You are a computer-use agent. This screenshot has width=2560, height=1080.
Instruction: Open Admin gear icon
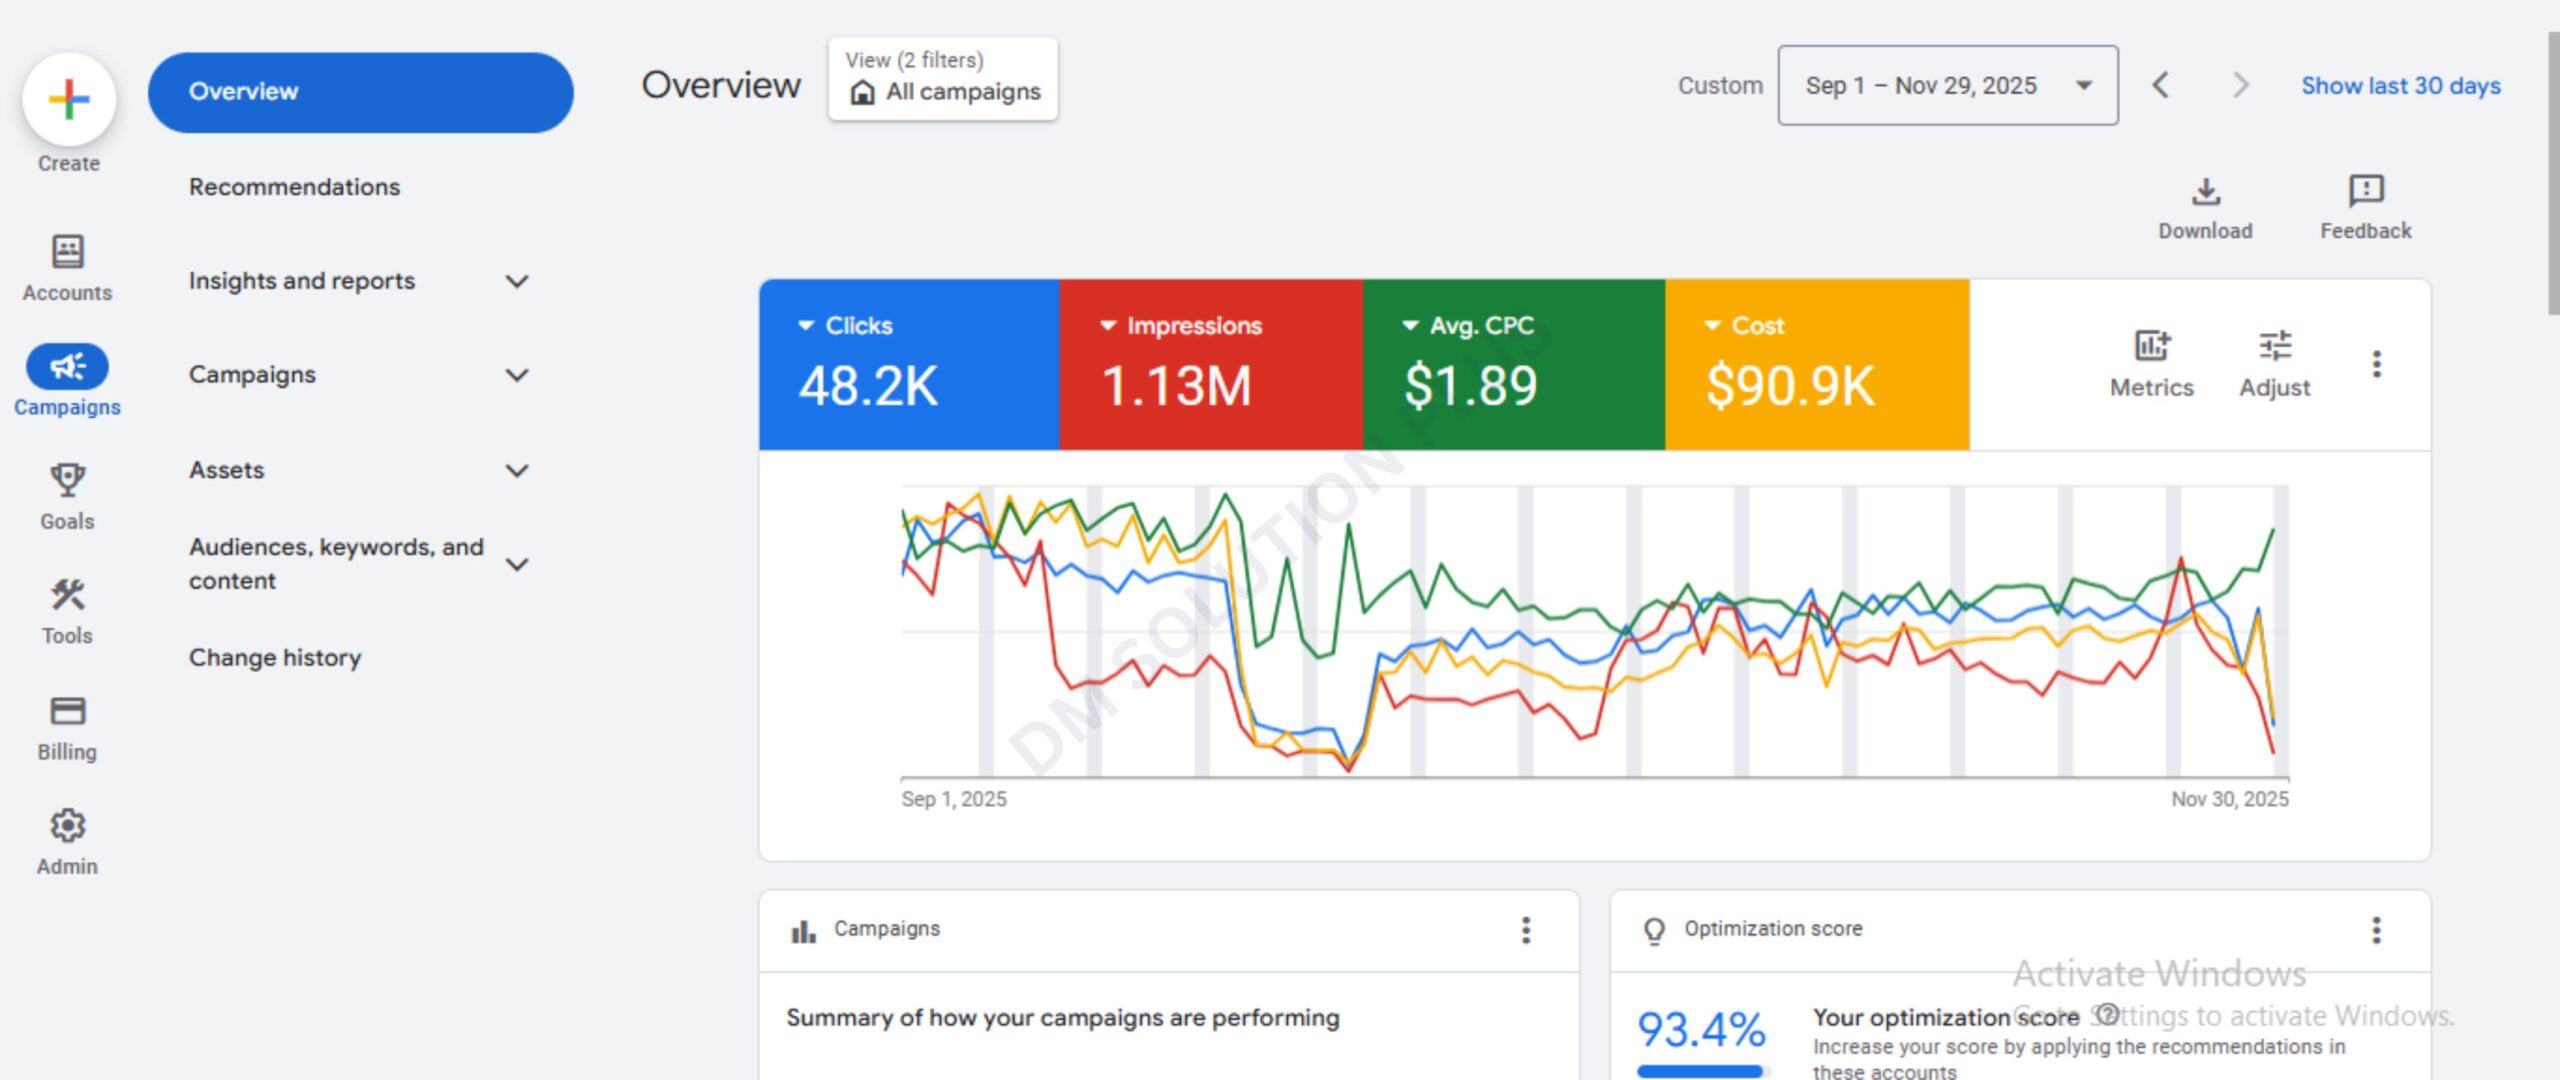click(67, 826)
